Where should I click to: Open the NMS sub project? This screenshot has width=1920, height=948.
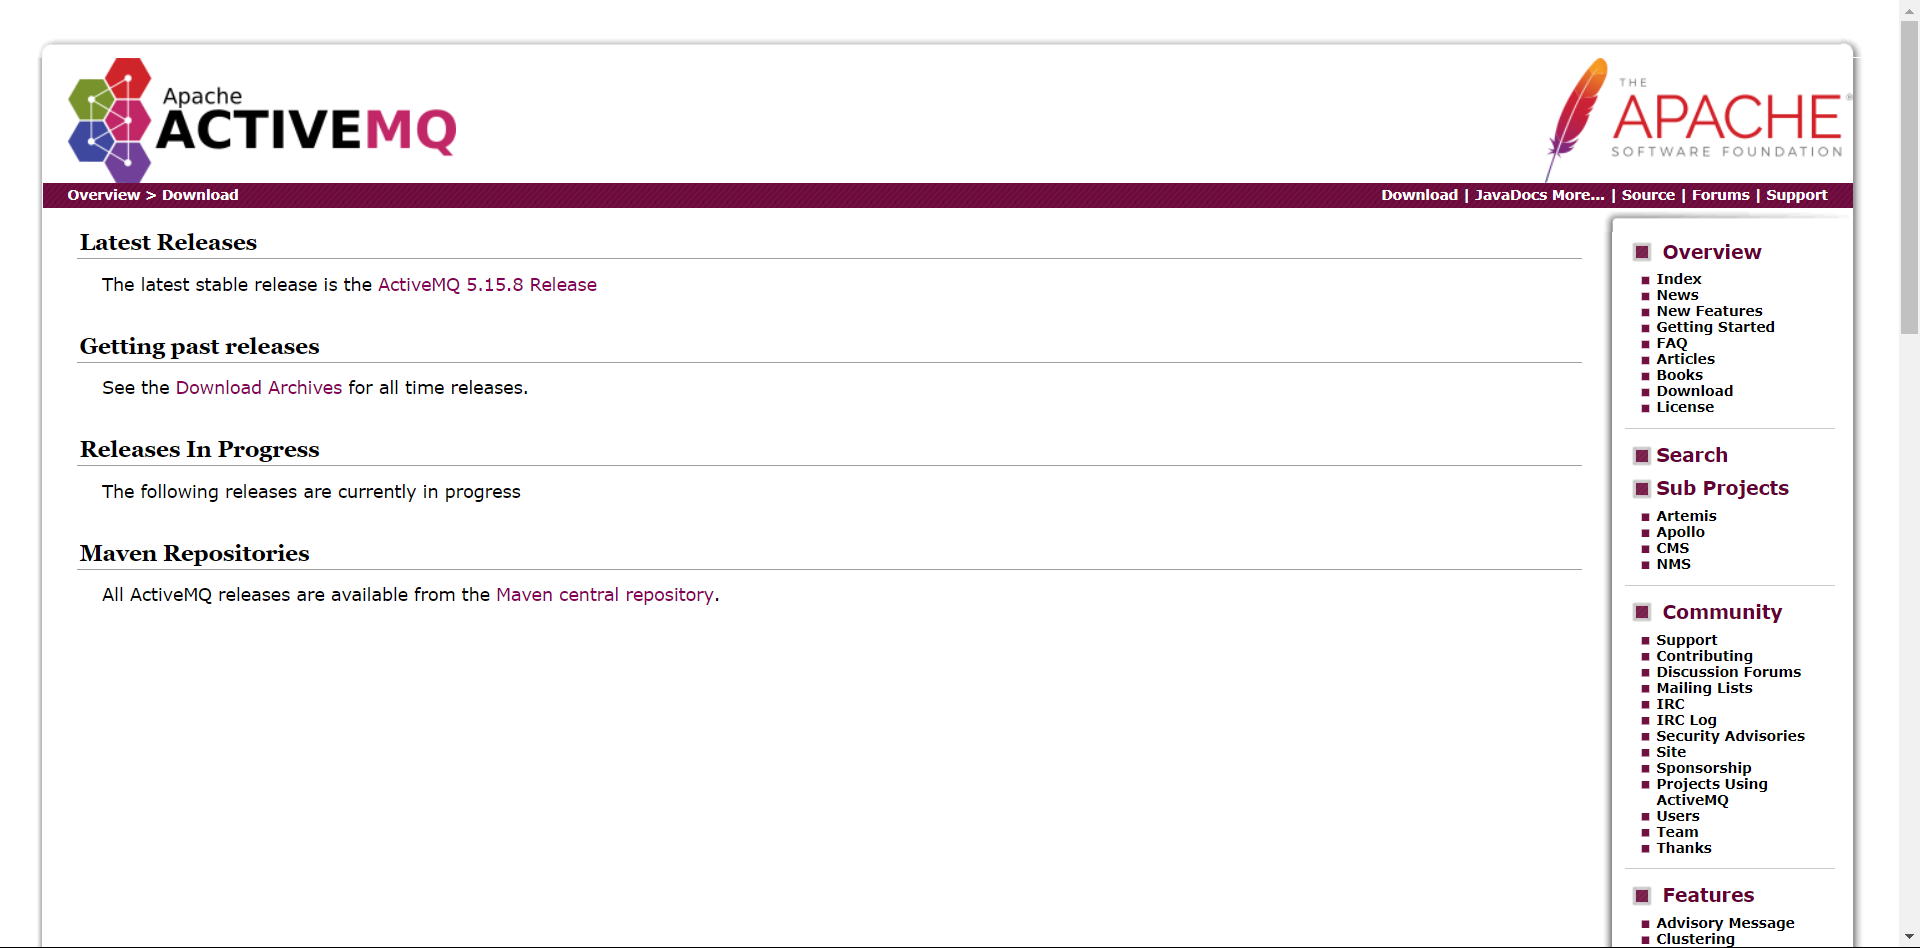(x=1673, y=564)
